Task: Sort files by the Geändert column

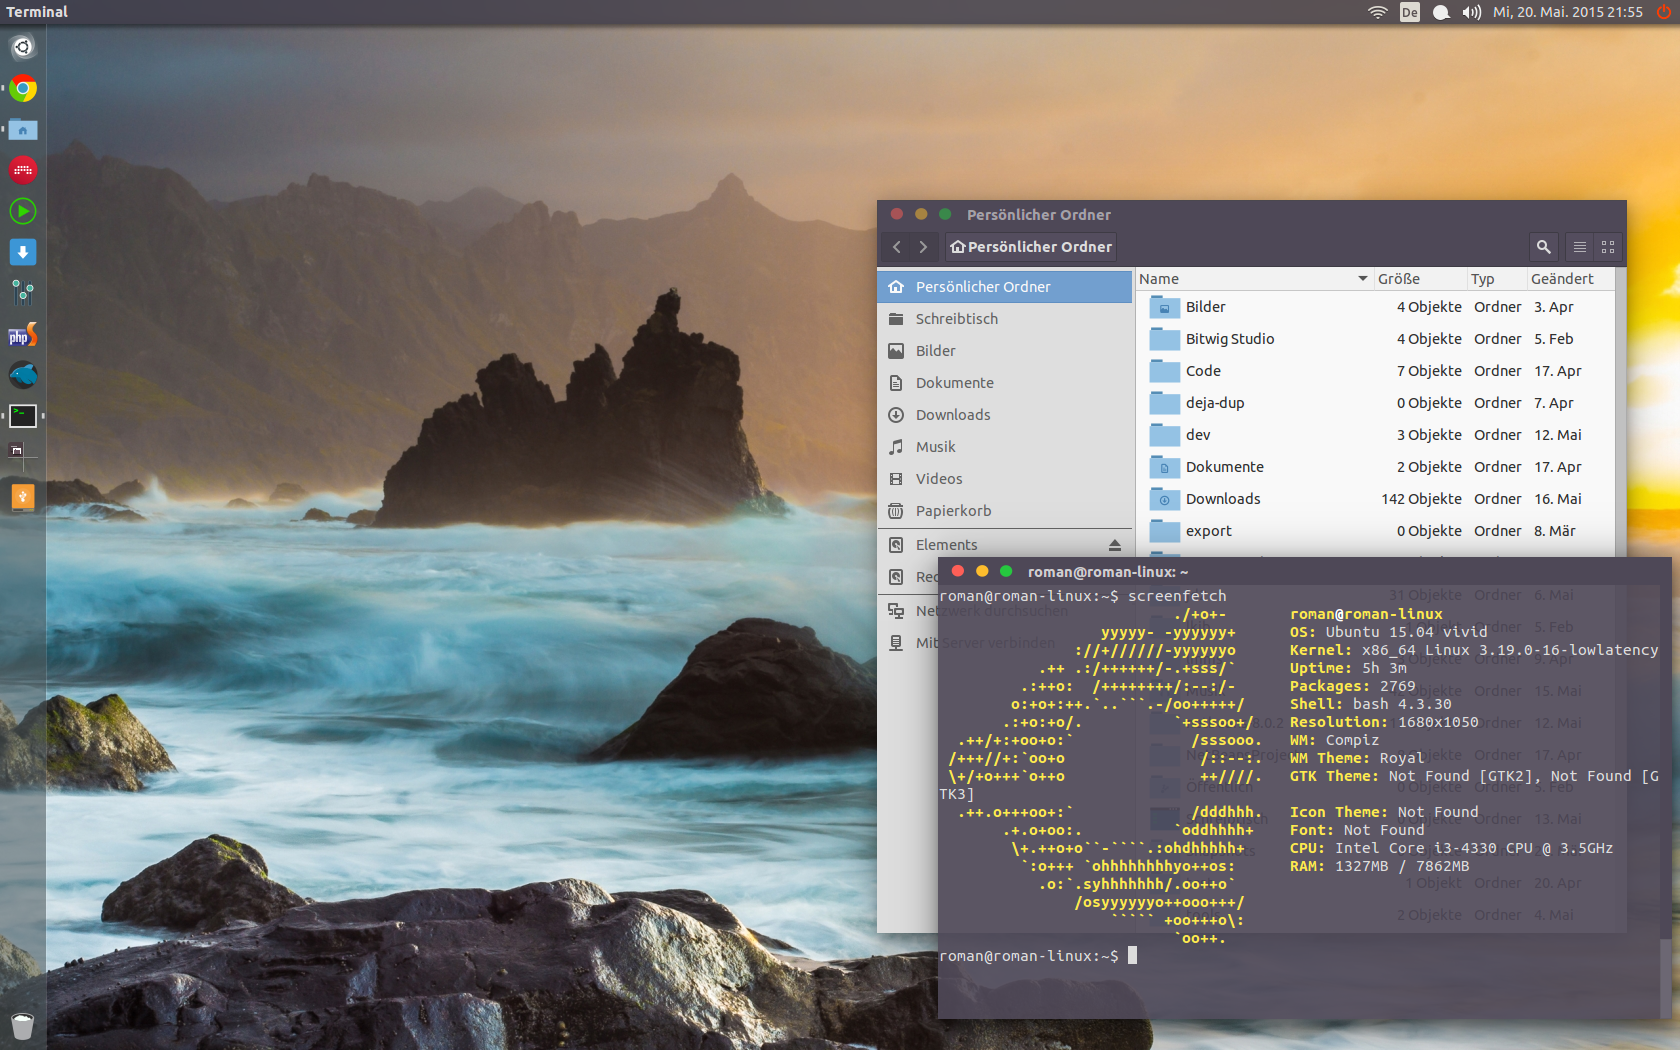Action: (x=1571, y=279)
